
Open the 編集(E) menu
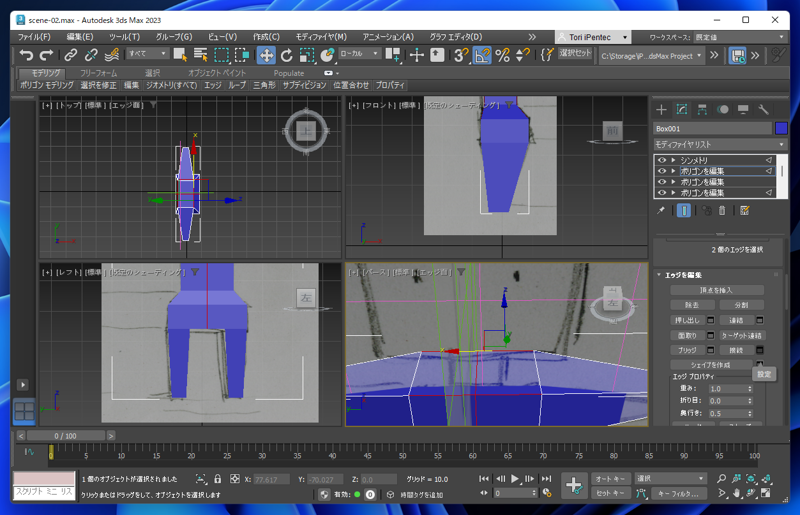80,37
